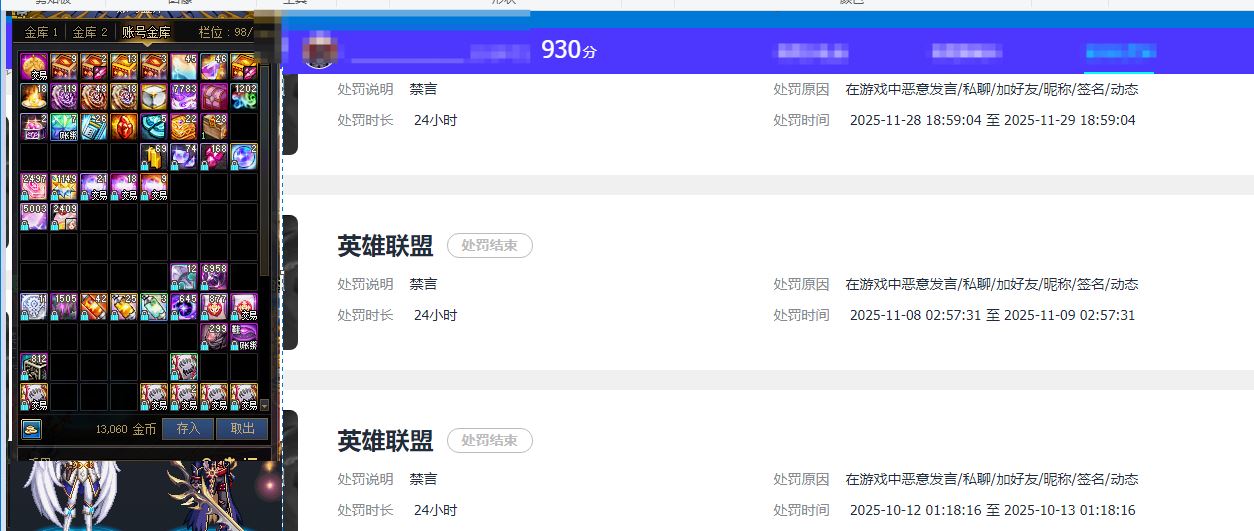This screenshot has height=531, width=1254.
Task: Click penalty time 2025-10-12 01:18:16 至 2025-10-13 01:18:16
Action: point(992,510)
